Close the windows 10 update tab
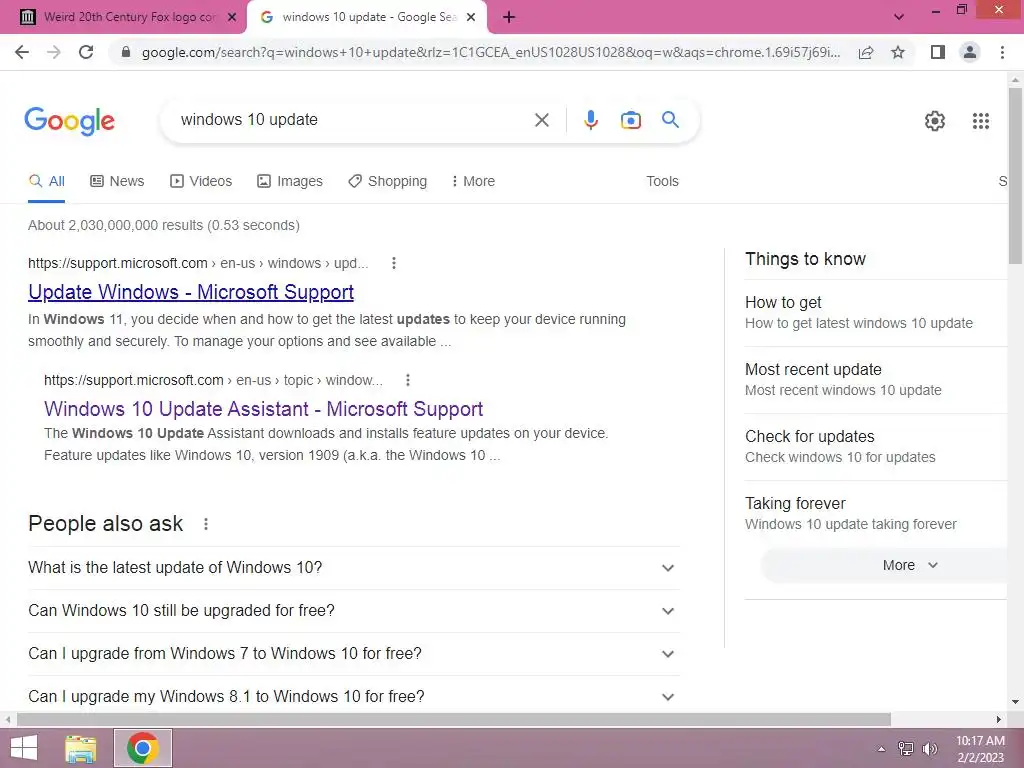The height and width of the screenshot is (768, 1024). click(471, 18)
